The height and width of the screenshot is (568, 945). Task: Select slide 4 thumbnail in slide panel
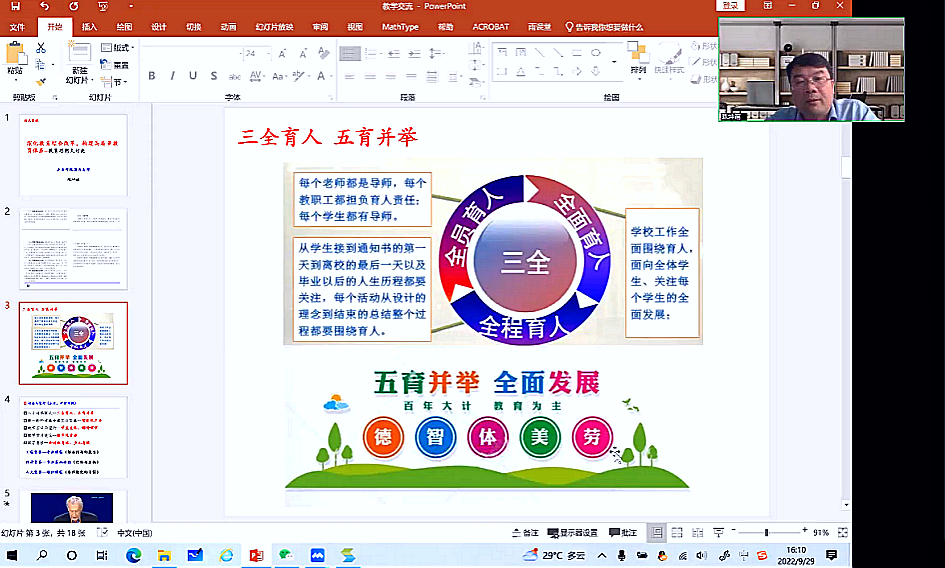coord(74,437)
